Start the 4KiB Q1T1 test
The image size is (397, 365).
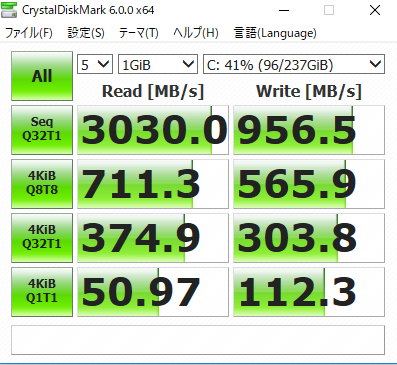pos(42,292)
